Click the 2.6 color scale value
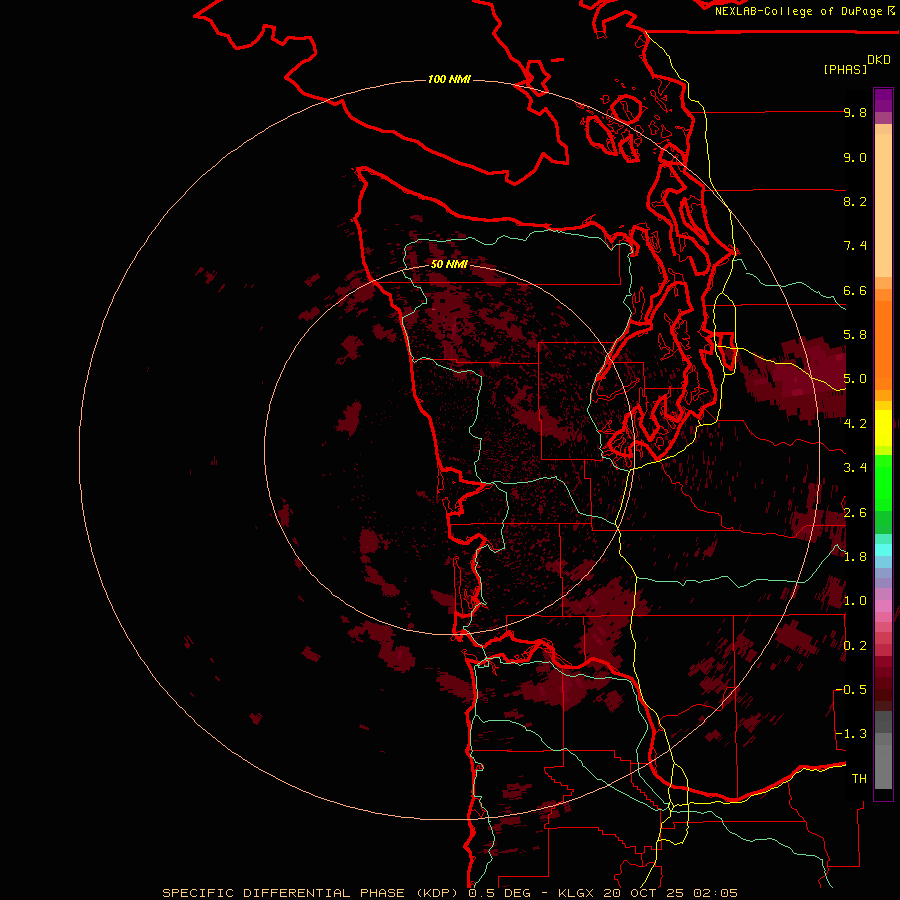The width and height of the screenshot is (900, 900). tap(855, 513)
